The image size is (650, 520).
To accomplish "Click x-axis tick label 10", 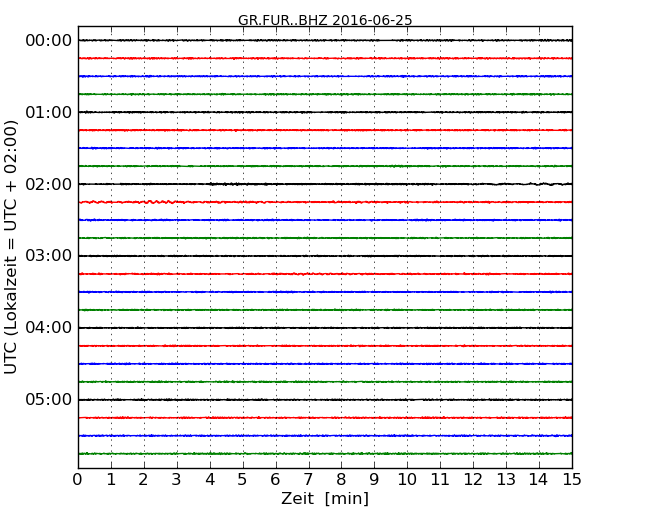I will (x=407, y=479).
